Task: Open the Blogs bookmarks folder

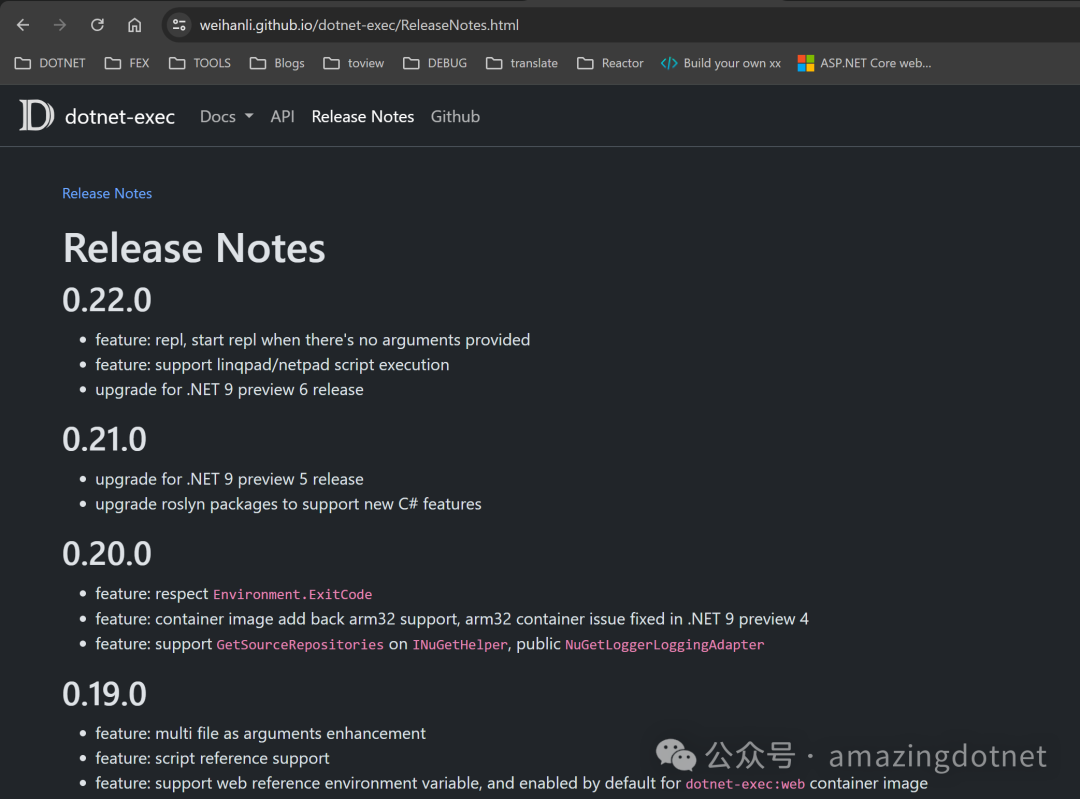Action: pyautogui.click(x=277, y=63)
